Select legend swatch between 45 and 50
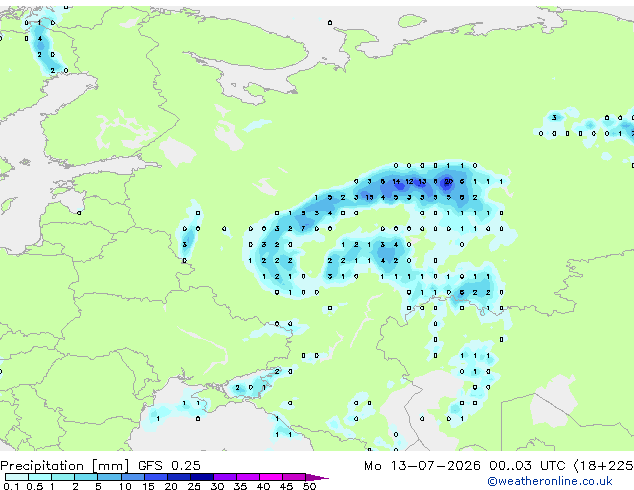634x490 pixels. pos(294,477)
